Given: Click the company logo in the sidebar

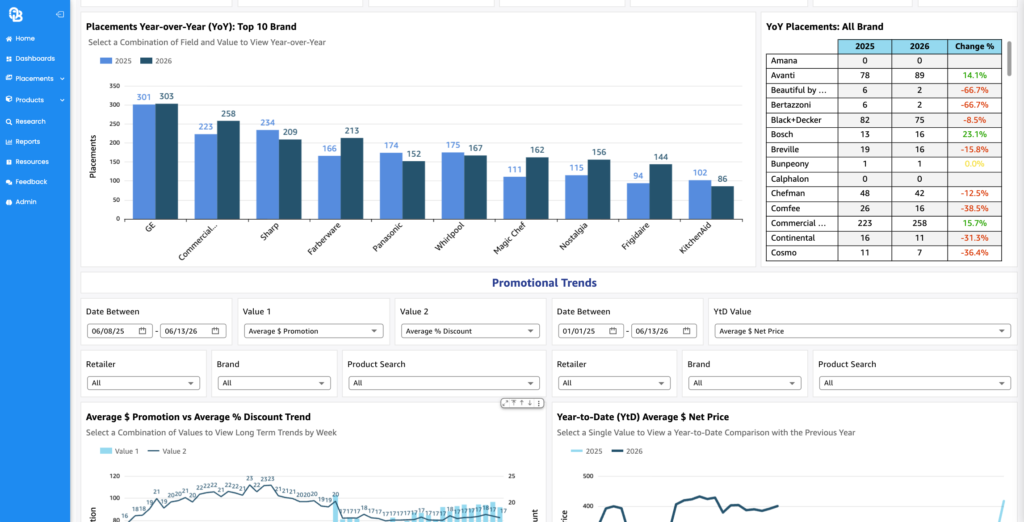Looking at the screenshot, I should click(x=16, y=14).
